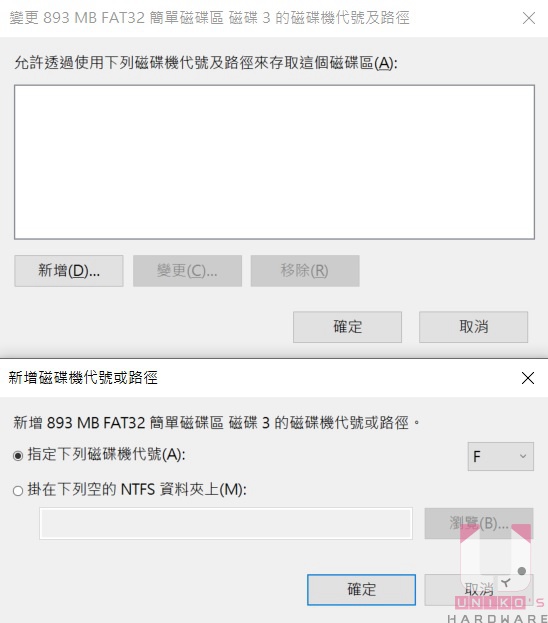Click the 新增(D)... button
The image size is (548, 623).
coord(69,271)
